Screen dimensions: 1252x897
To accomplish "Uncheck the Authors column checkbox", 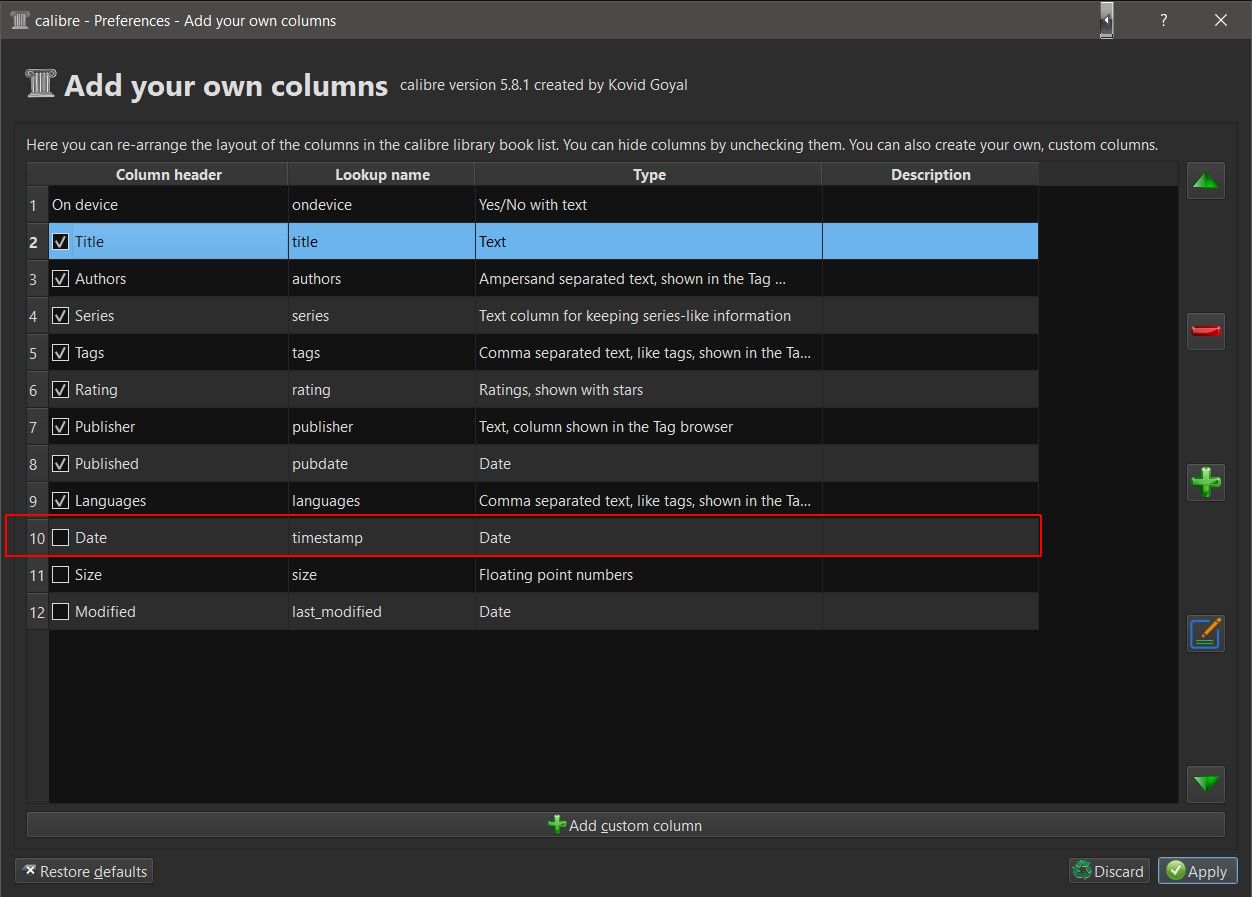I will point(61,279).
